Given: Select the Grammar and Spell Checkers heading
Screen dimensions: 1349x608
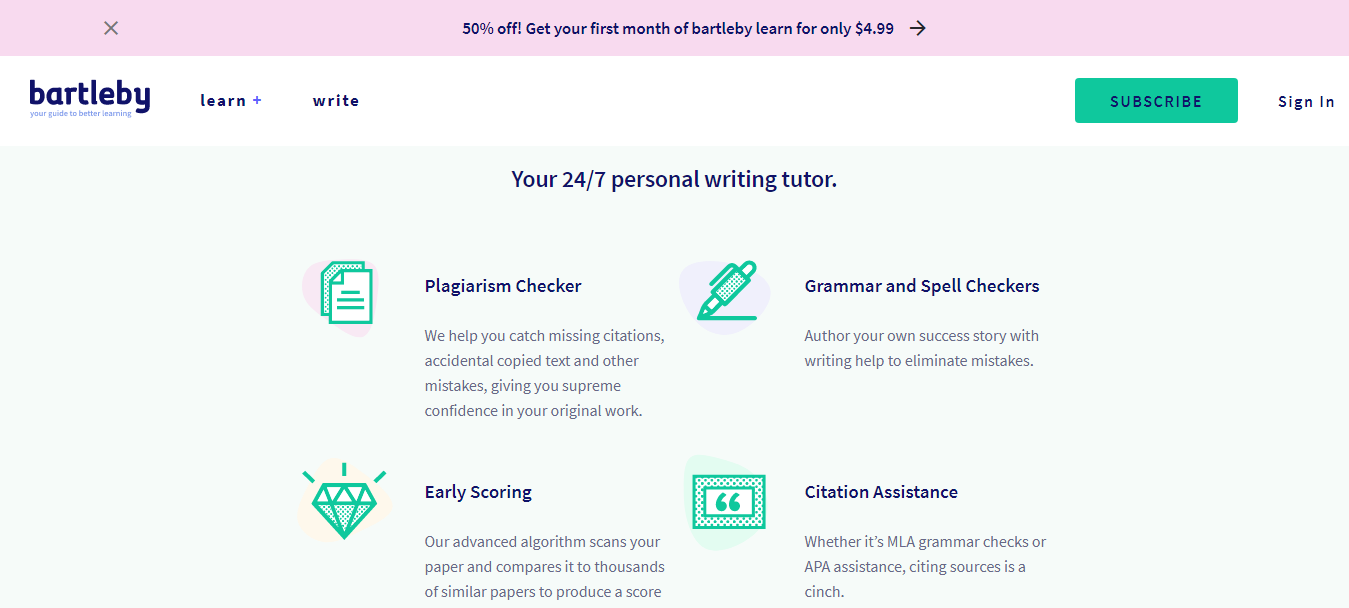Looking at the screenshot, I should [922, 286].
